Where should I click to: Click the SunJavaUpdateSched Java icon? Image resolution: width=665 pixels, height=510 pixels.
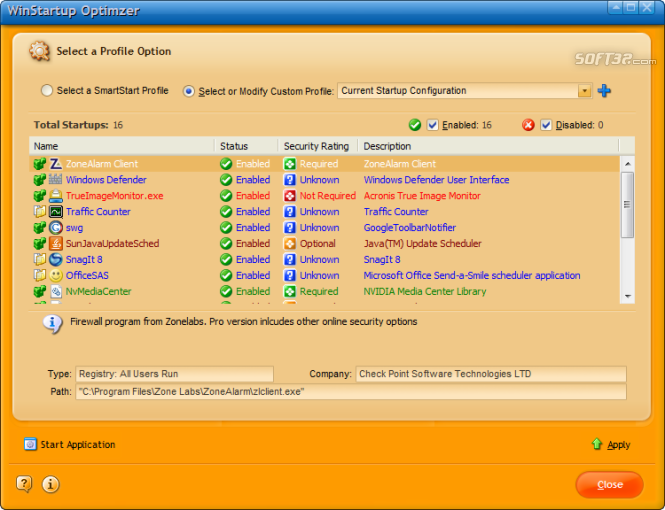click(x=56, y=243)
